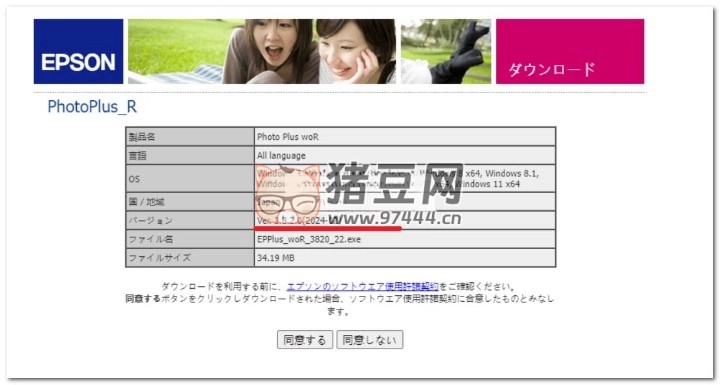This screenshot has width=720, height=385.
Task: Select file name EPPlus_woR_3820_22.exe
Action: click(x=309, y=239)
